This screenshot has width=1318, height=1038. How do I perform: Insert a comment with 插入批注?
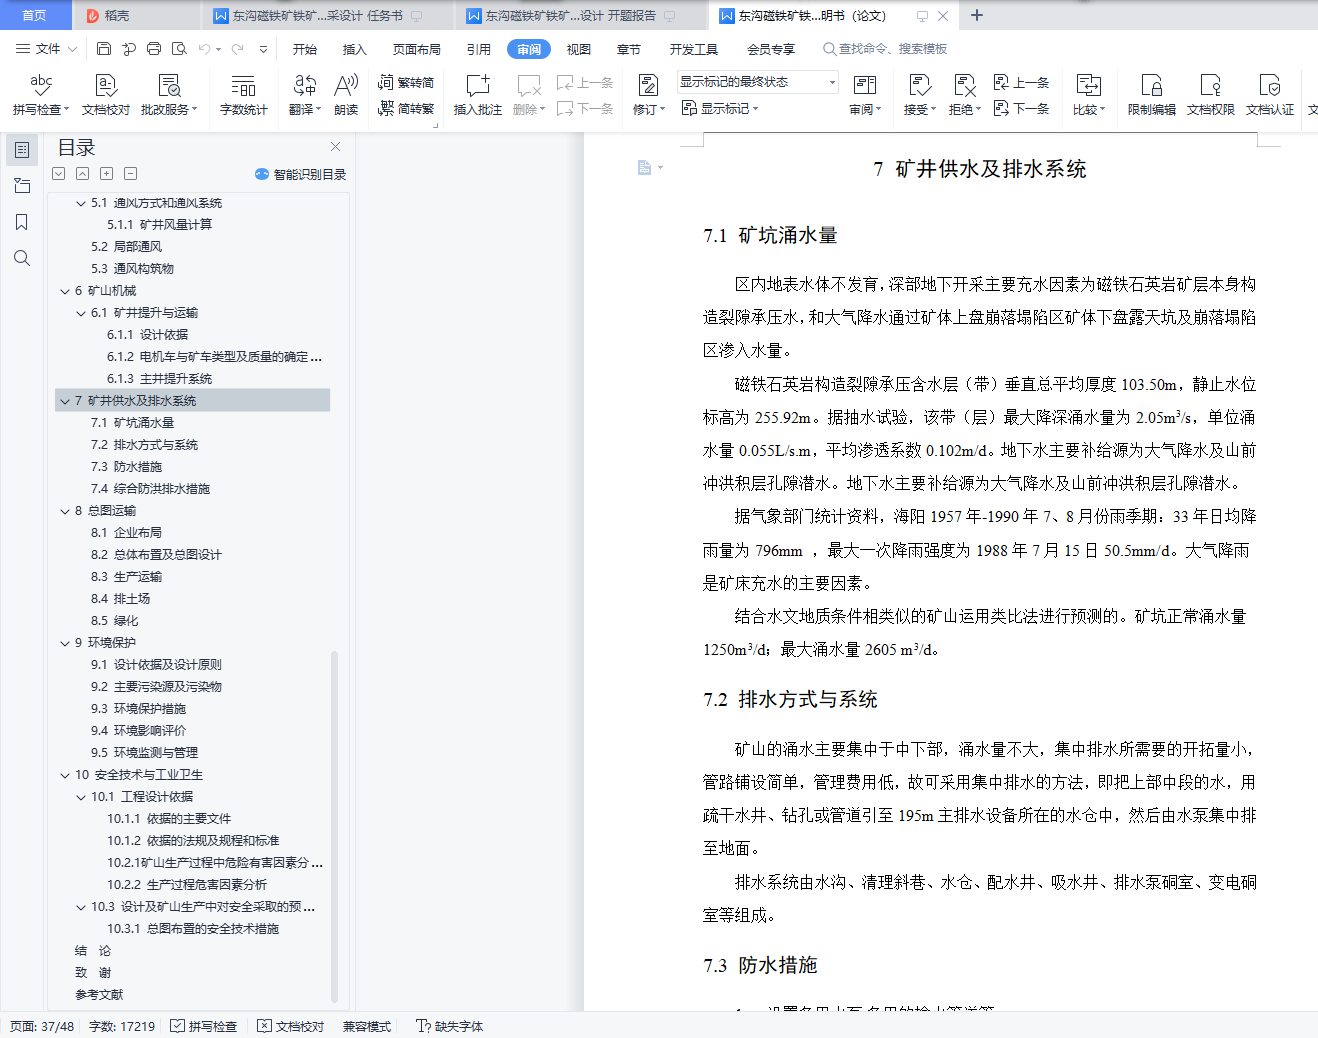(478, 94)
